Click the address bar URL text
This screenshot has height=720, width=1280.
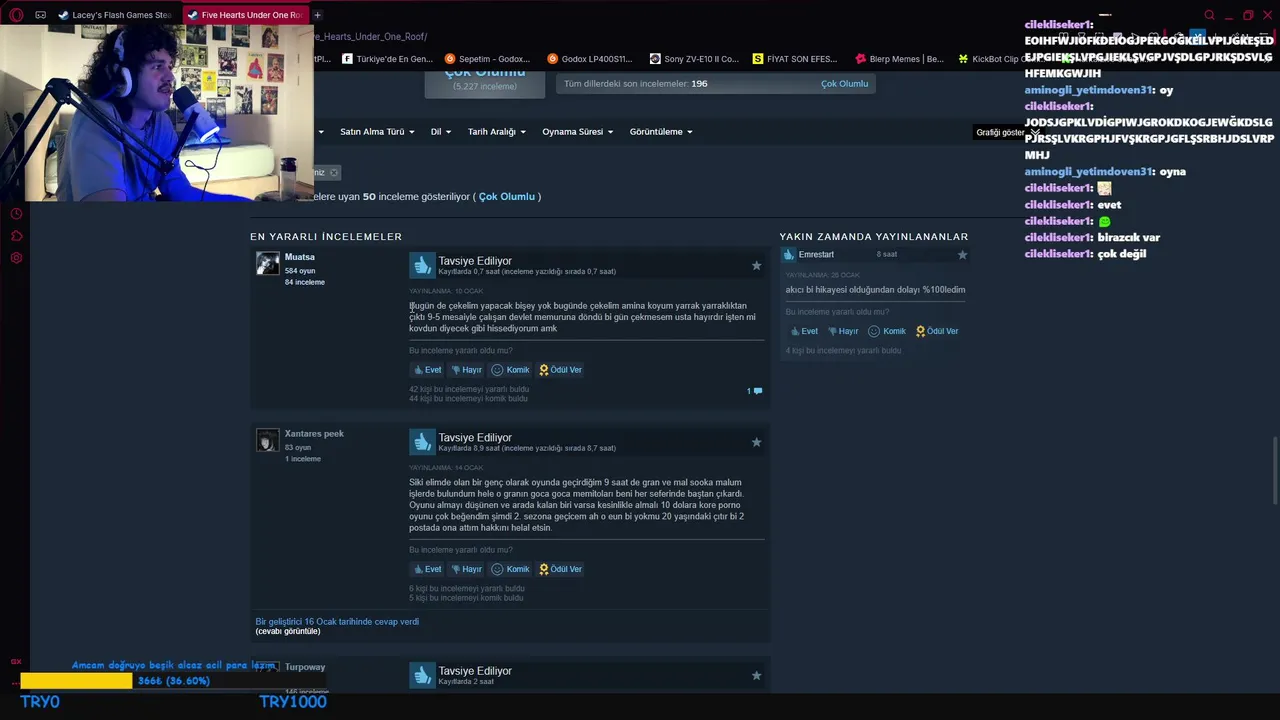coord(370,37)
